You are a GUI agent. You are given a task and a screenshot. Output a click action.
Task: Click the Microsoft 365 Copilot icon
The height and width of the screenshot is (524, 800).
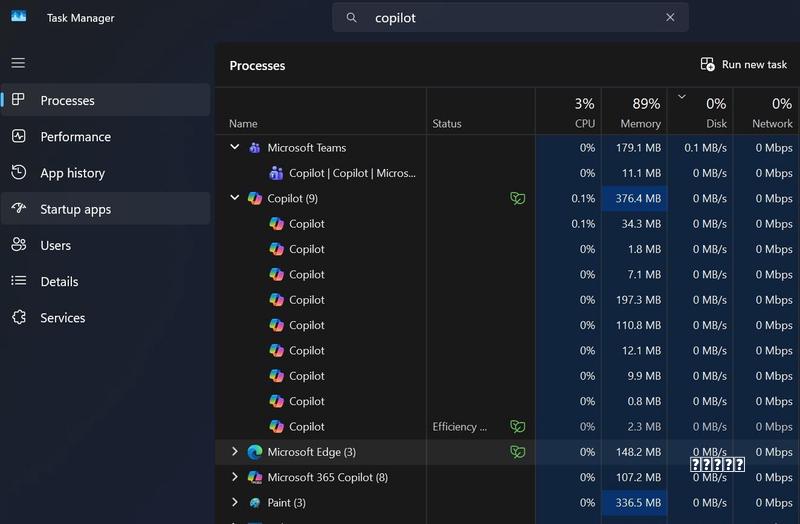(x=255, y=478)
